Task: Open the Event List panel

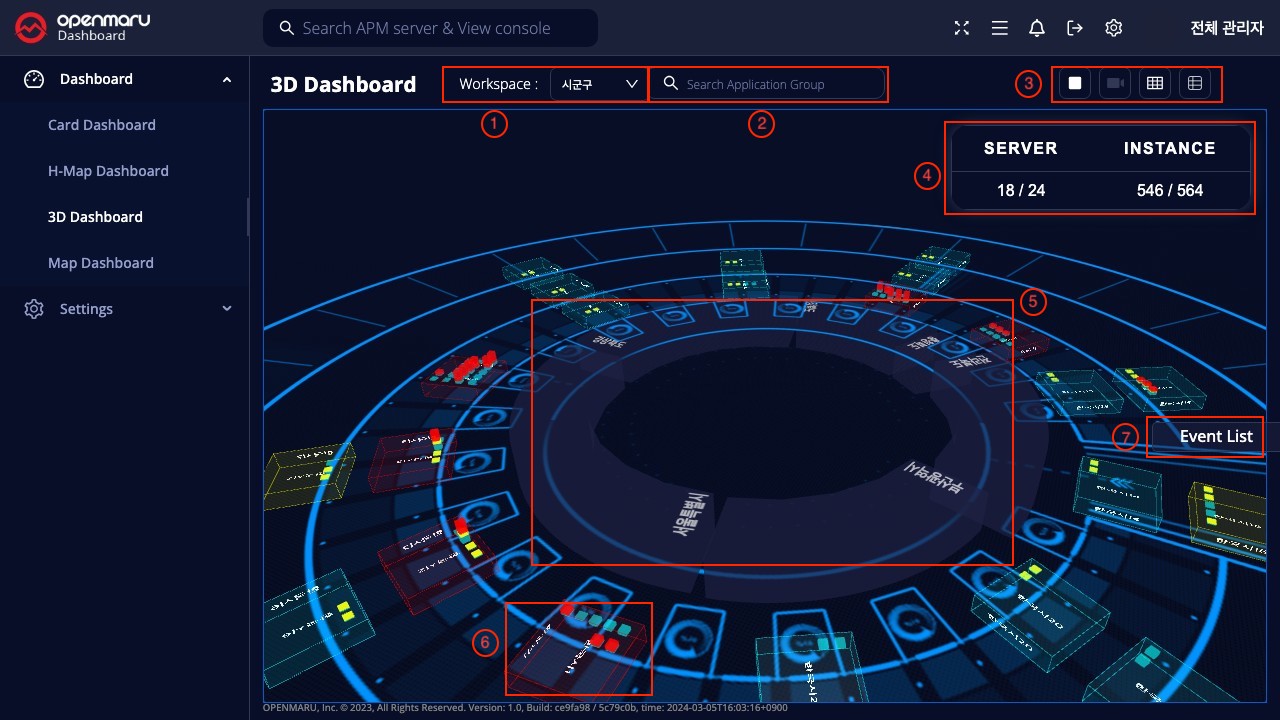Action: tap(1215, 437)
